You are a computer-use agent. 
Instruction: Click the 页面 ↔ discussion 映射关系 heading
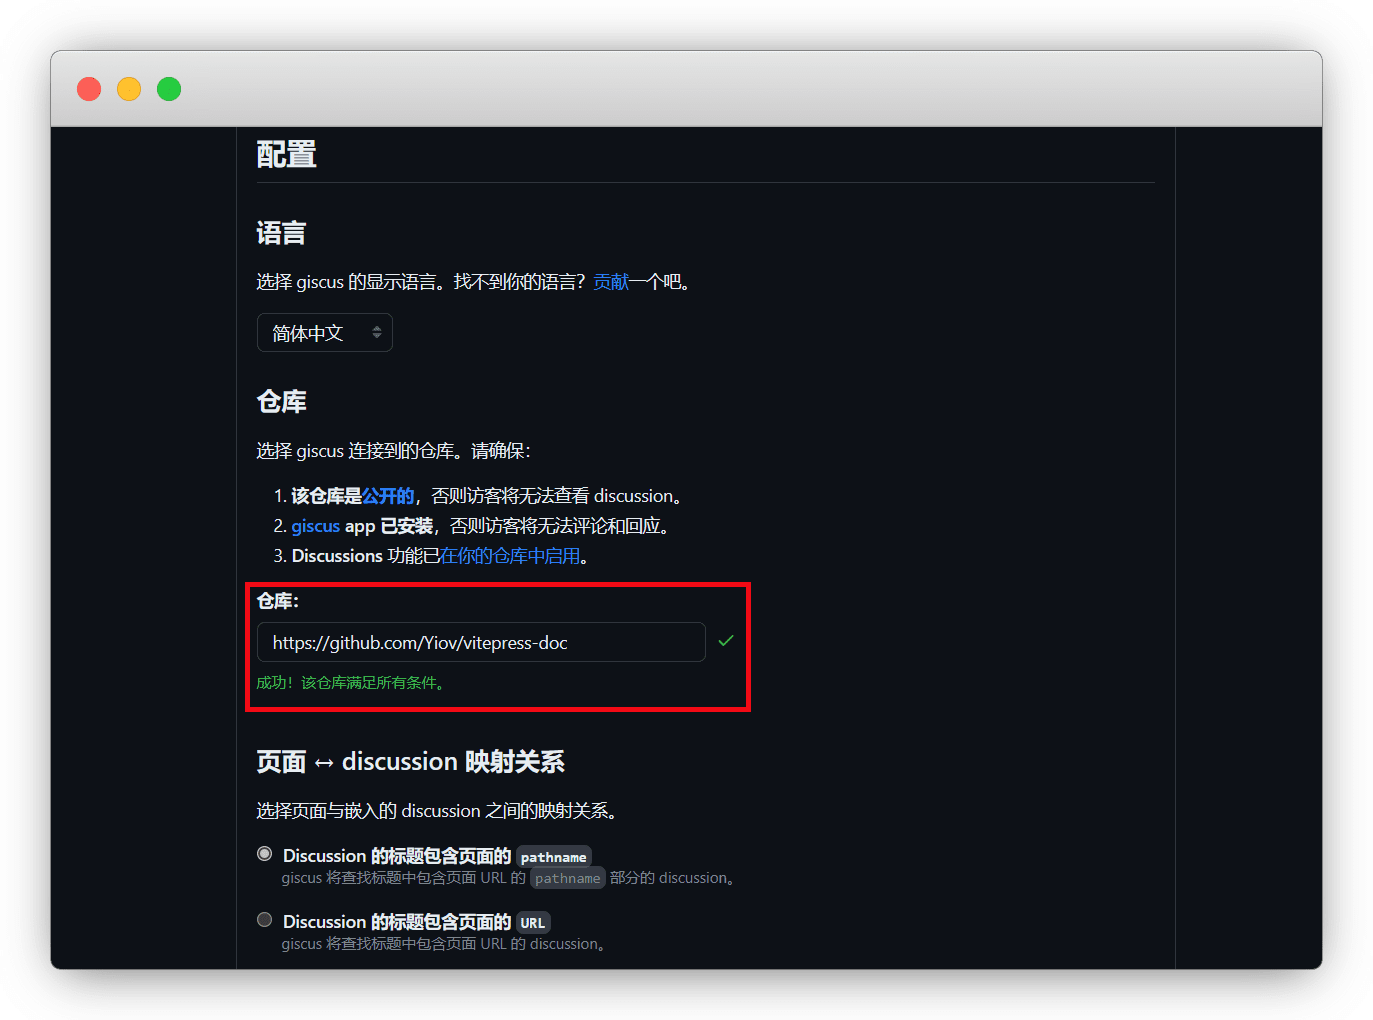coord(410,762)
